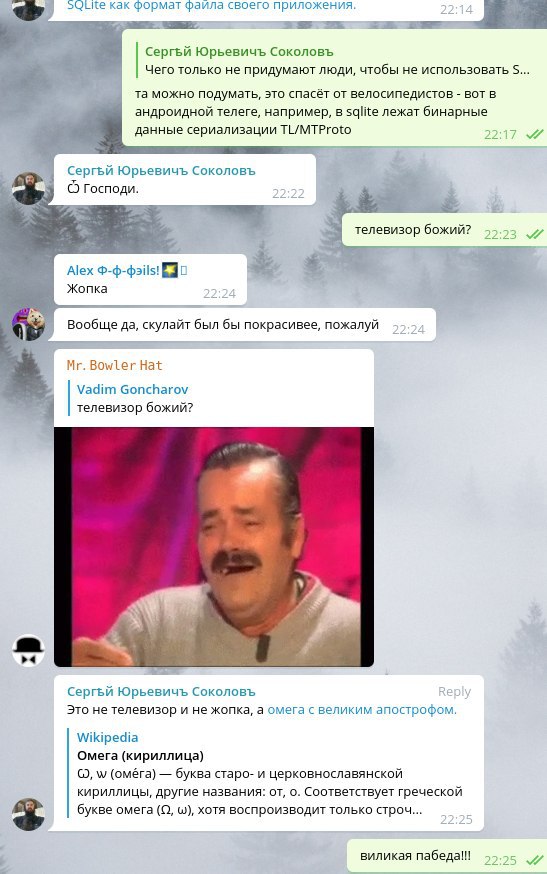
Task: Click the Reply button on Sergey's message
Action: coord(454,692)
